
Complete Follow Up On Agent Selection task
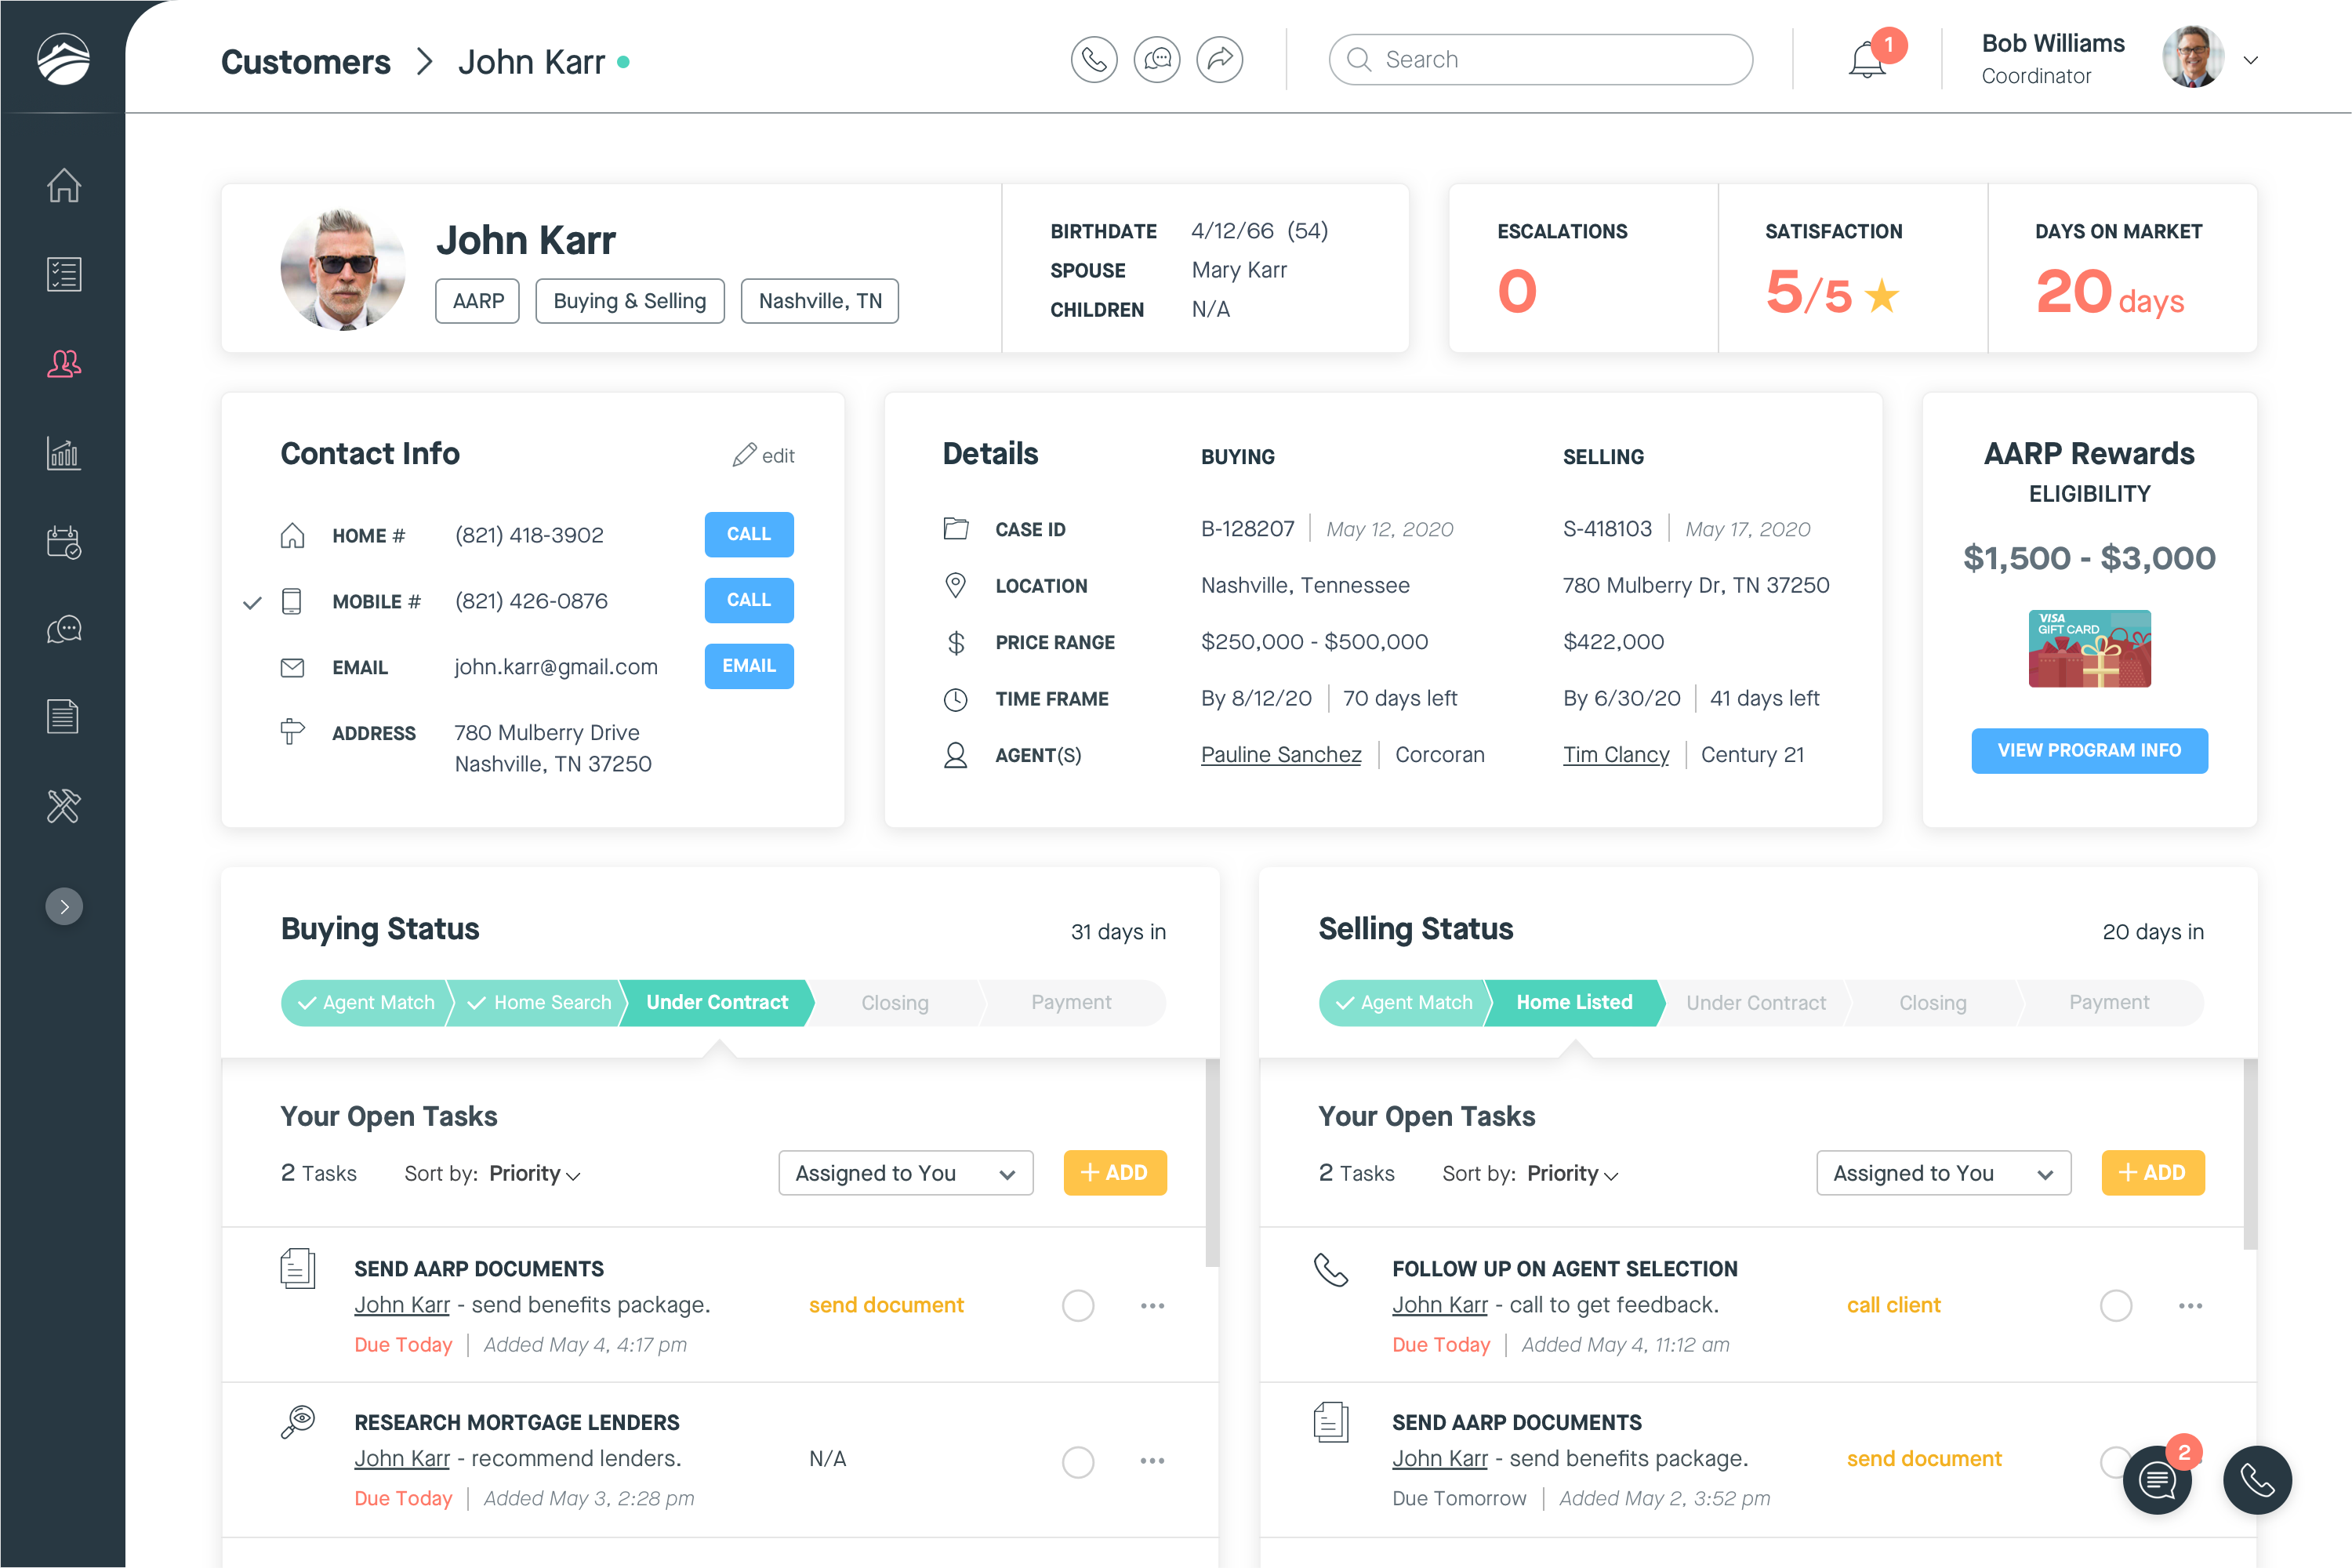click(x=2115, y=1305)
